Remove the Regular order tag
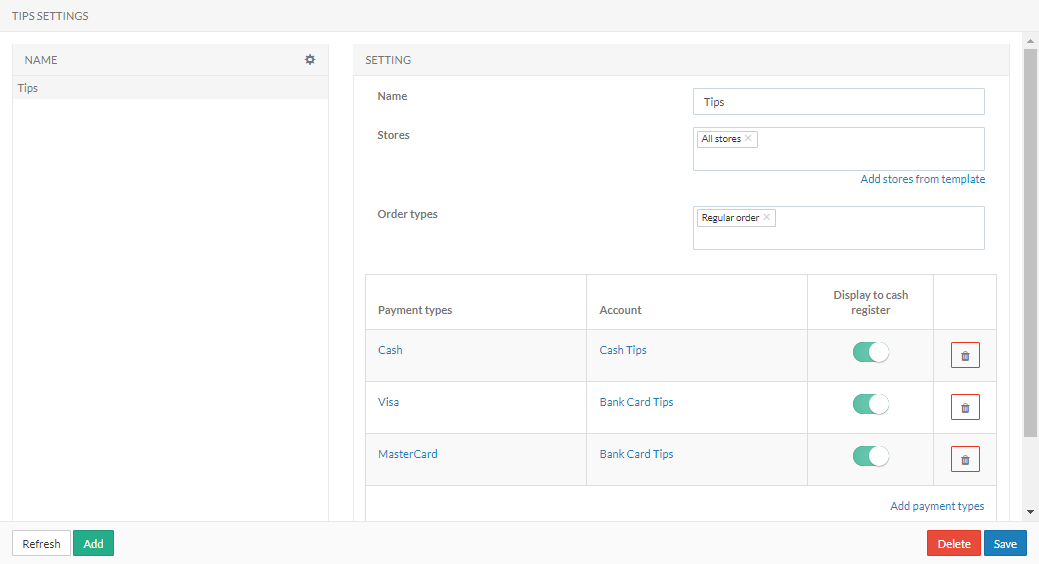 766,218
